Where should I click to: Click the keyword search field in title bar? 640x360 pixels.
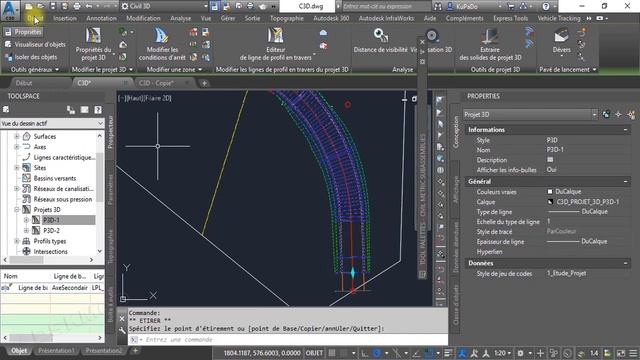click(386, 6)
